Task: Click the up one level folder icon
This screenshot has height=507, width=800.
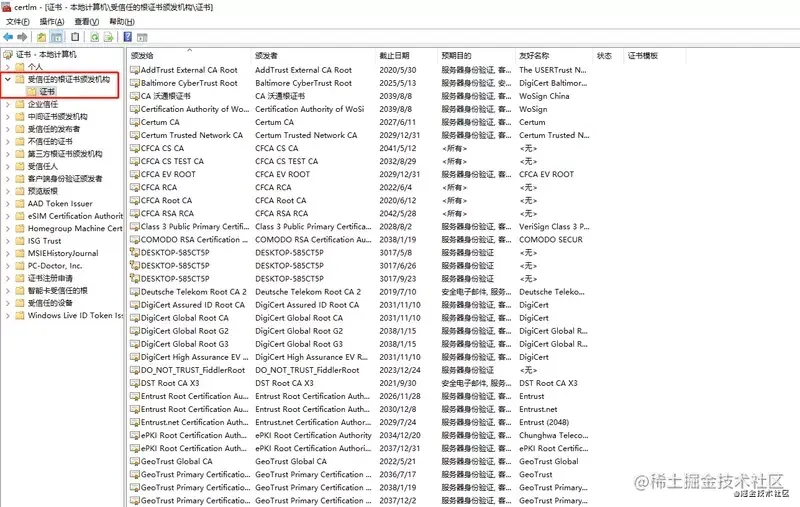Action: point(41,37)
